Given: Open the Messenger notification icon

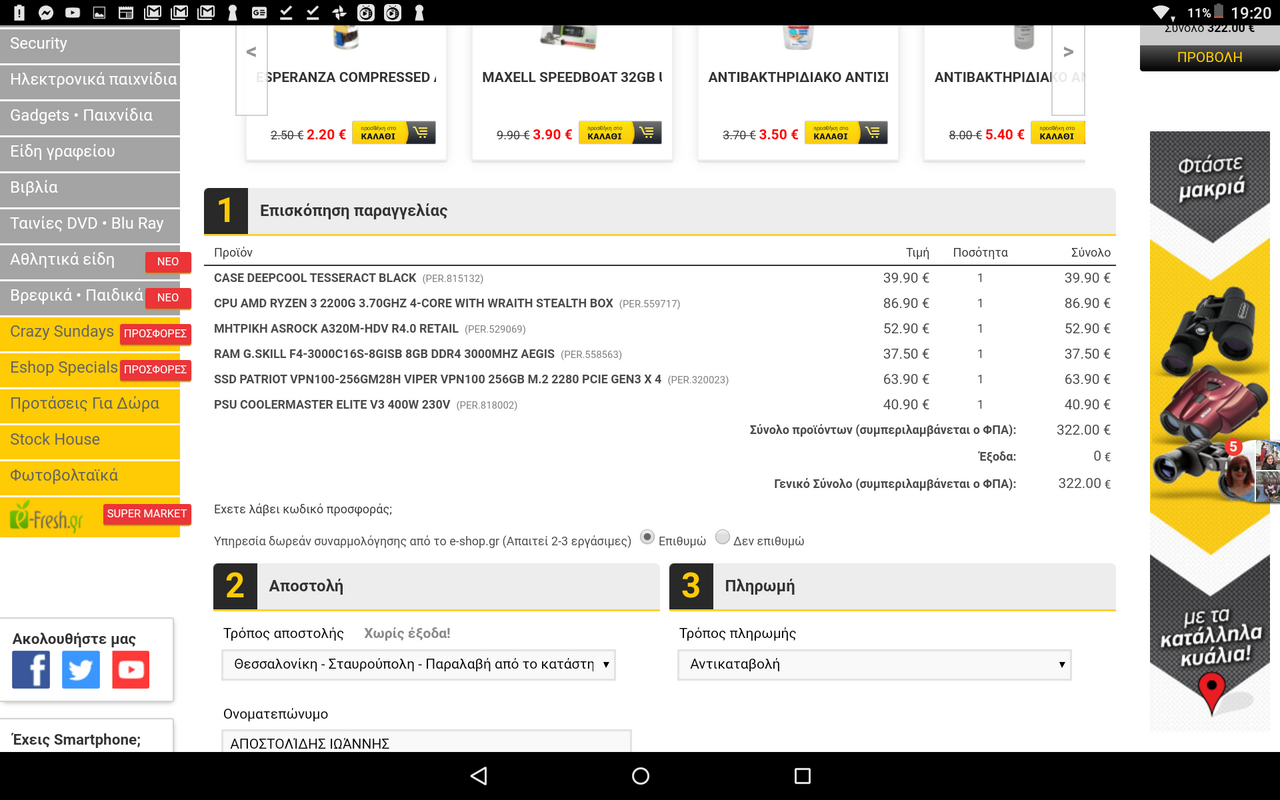Looking at the screenshot, I should click(x=46, y=12).
